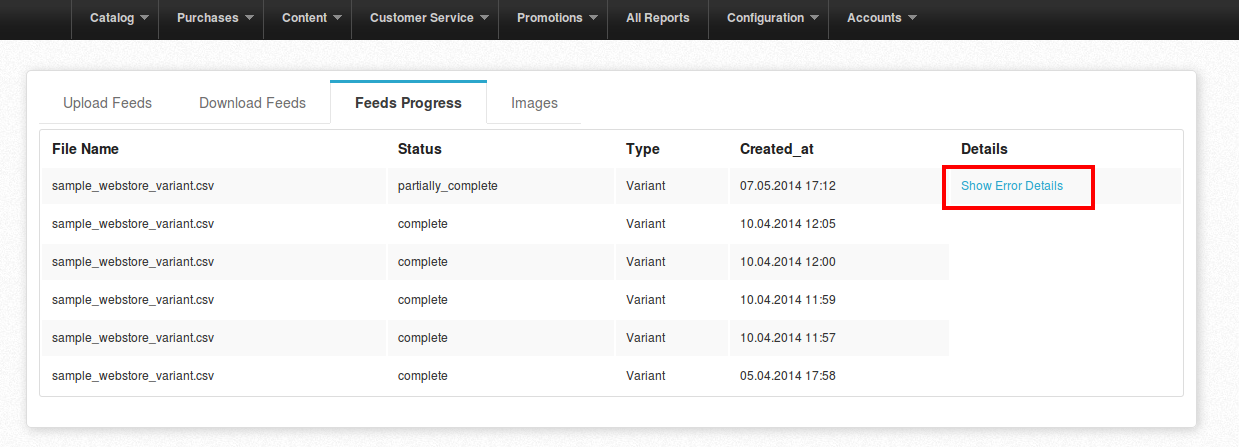Click the Status column header
Image resolution: width=1239 pixels, height=447 pixels.
419,149
